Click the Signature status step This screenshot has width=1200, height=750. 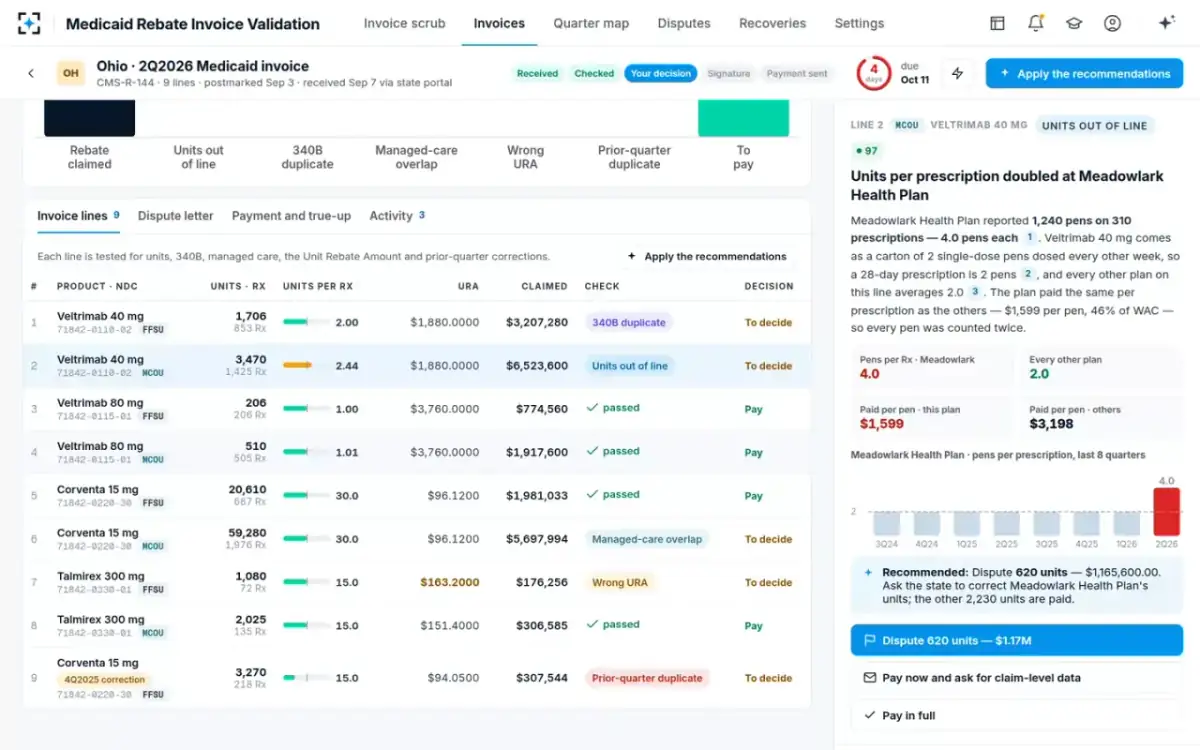[729, 73]
